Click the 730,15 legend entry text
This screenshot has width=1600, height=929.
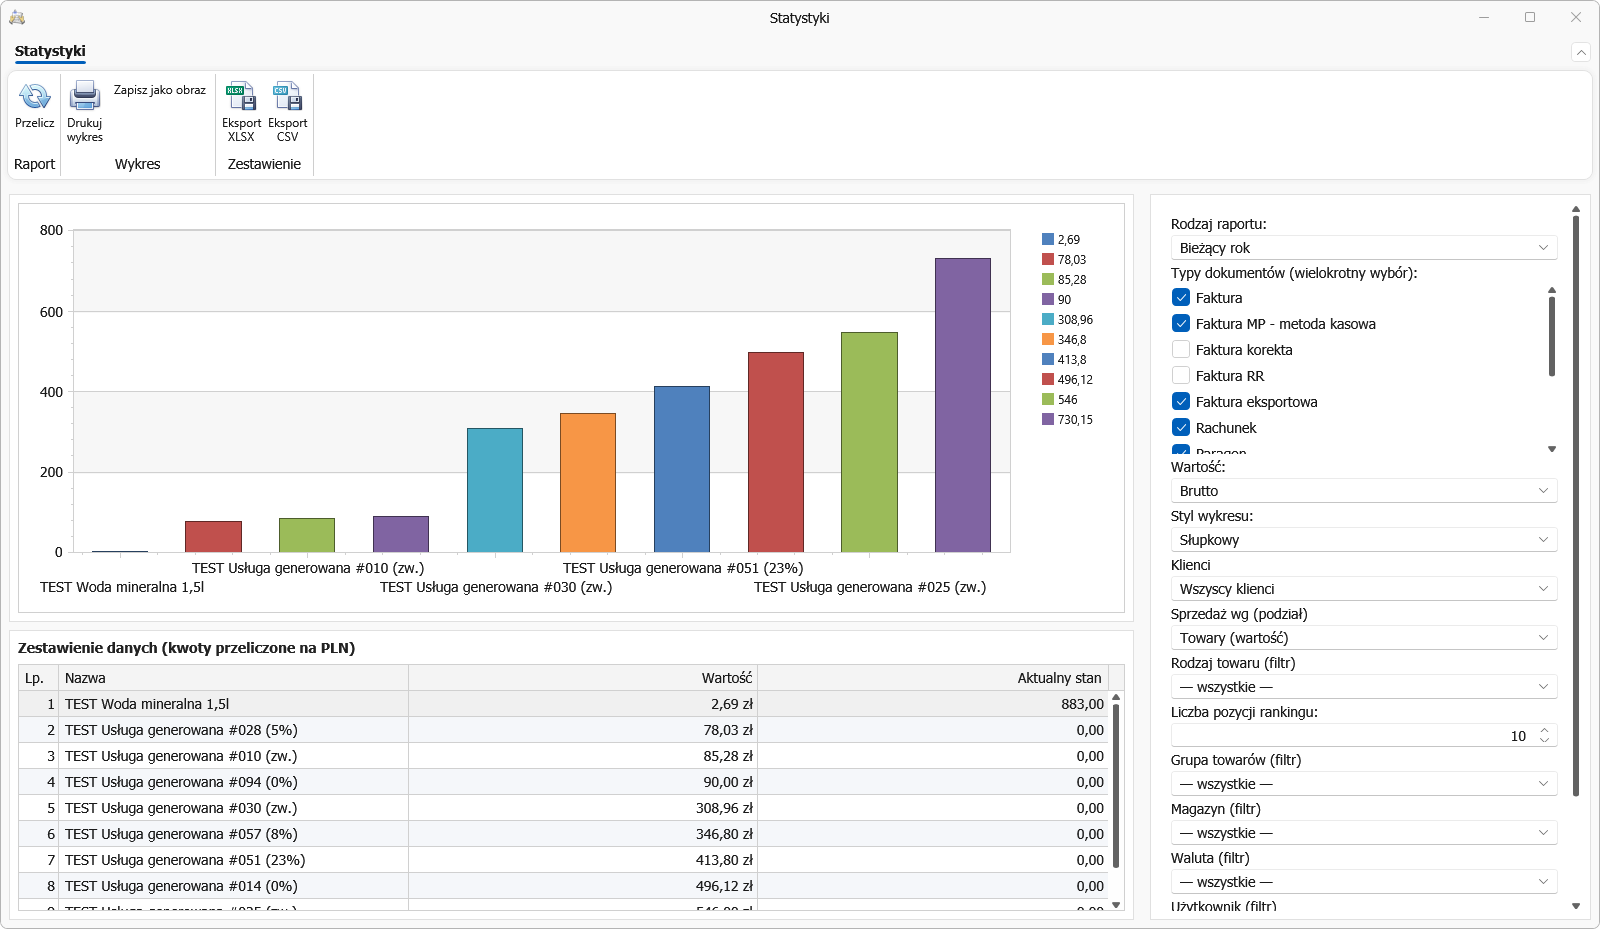coord(1075,420)
